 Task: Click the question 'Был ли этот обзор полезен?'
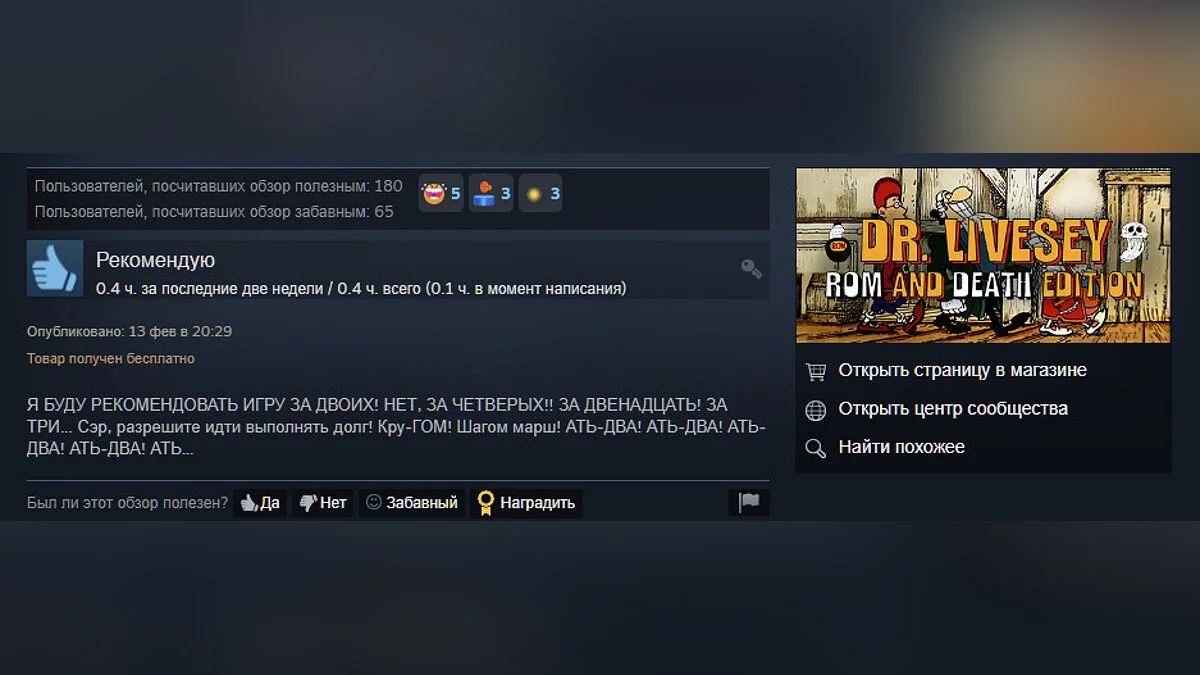128,502
